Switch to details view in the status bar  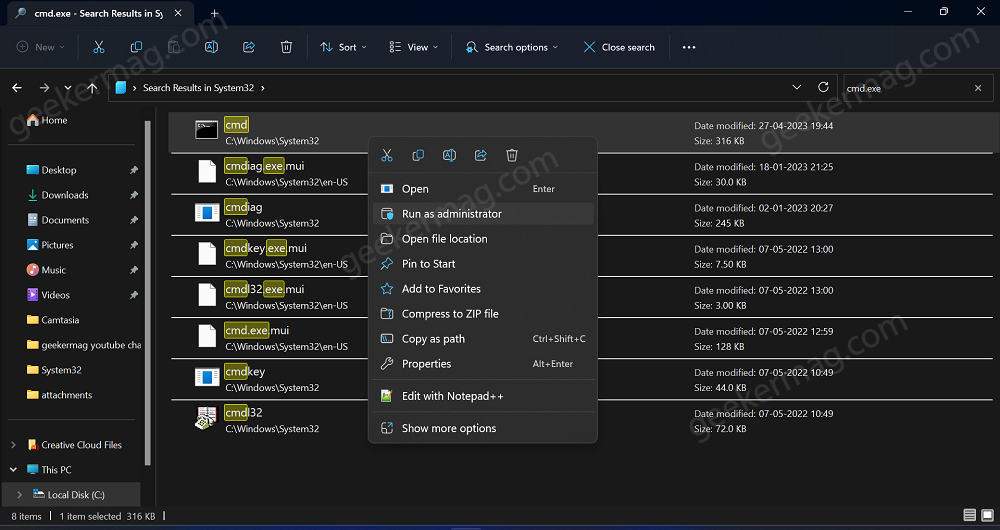(969, 515)
